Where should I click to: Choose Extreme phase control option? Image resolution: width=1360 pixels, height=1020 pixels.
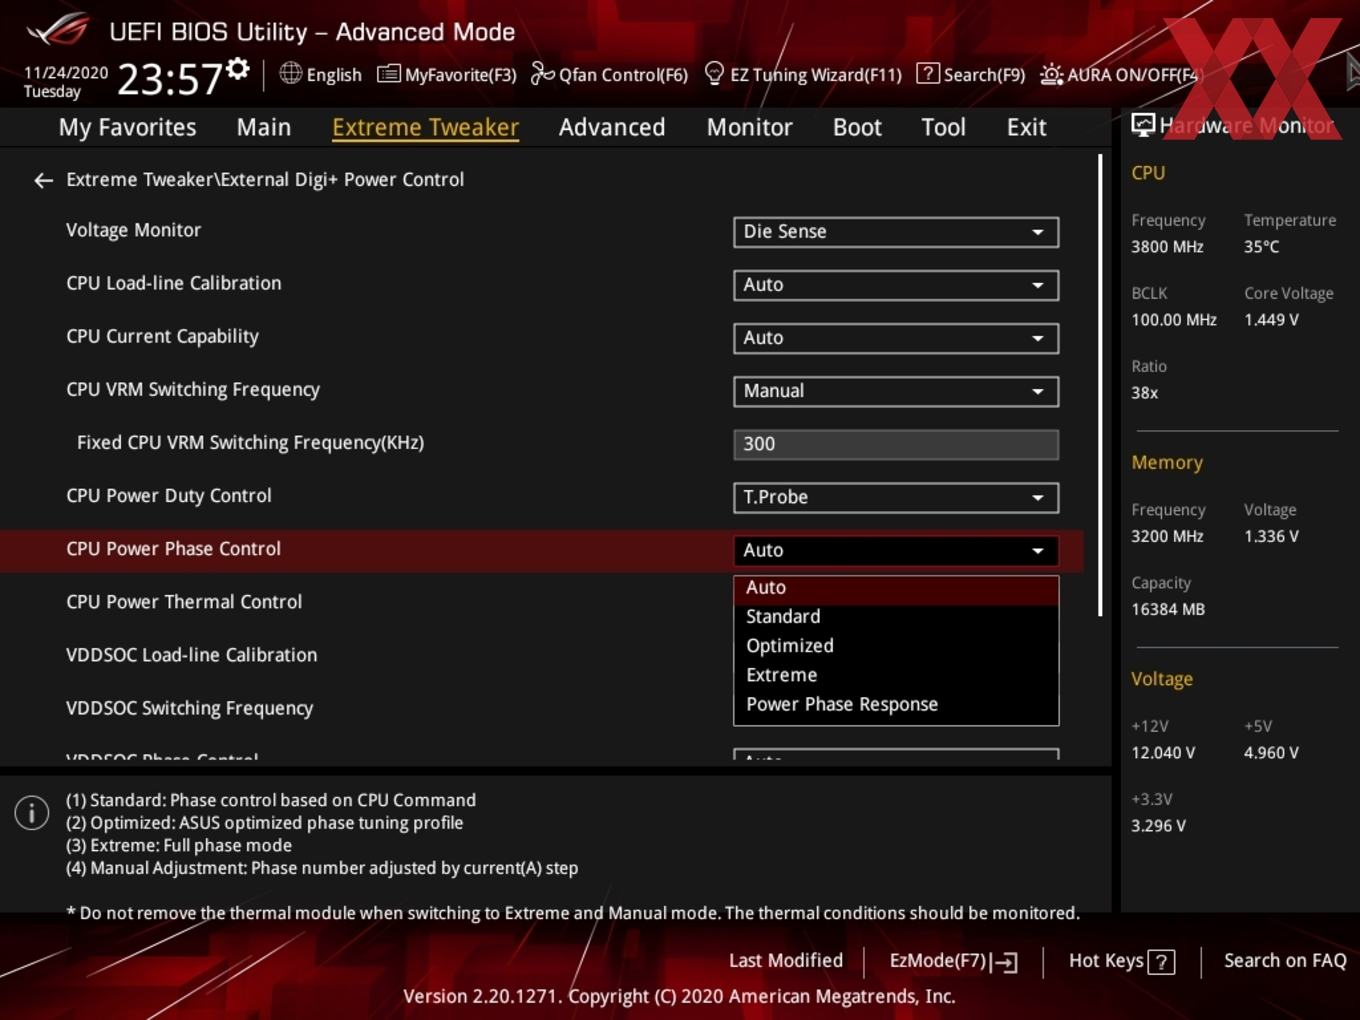(896, 675)
